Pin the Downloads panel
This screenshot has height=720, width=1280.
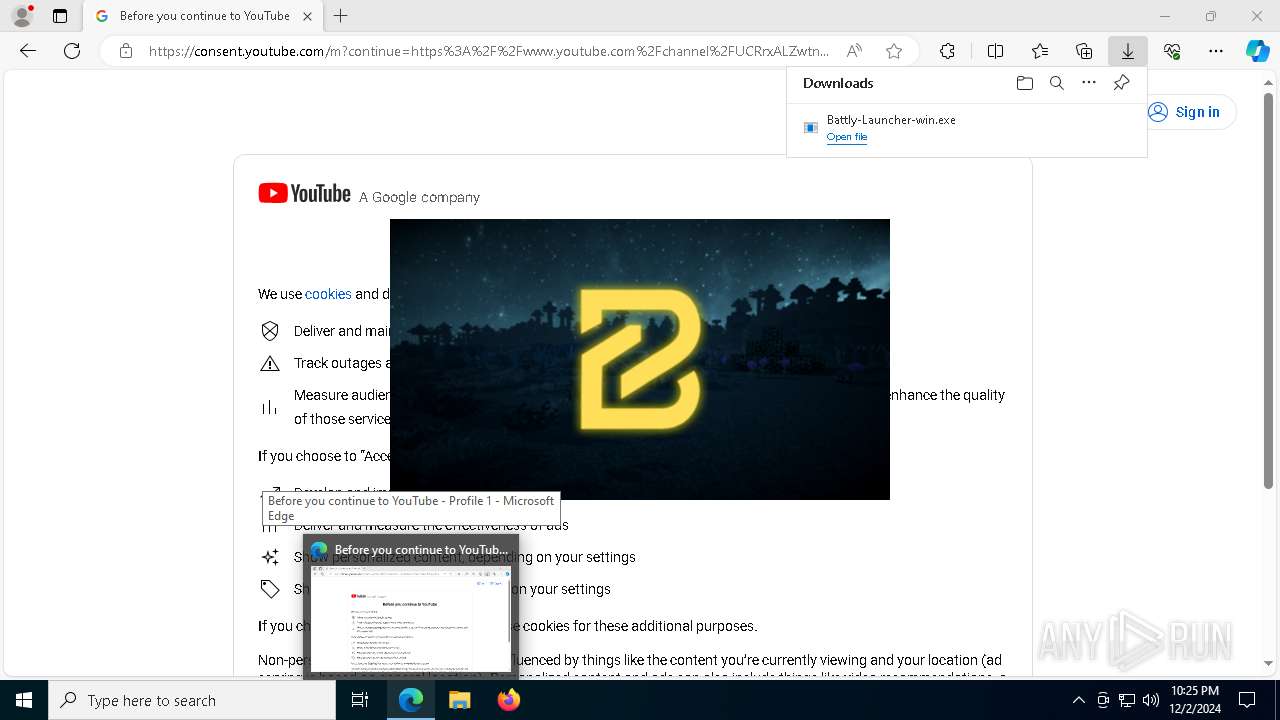(x=1121, y=83)
